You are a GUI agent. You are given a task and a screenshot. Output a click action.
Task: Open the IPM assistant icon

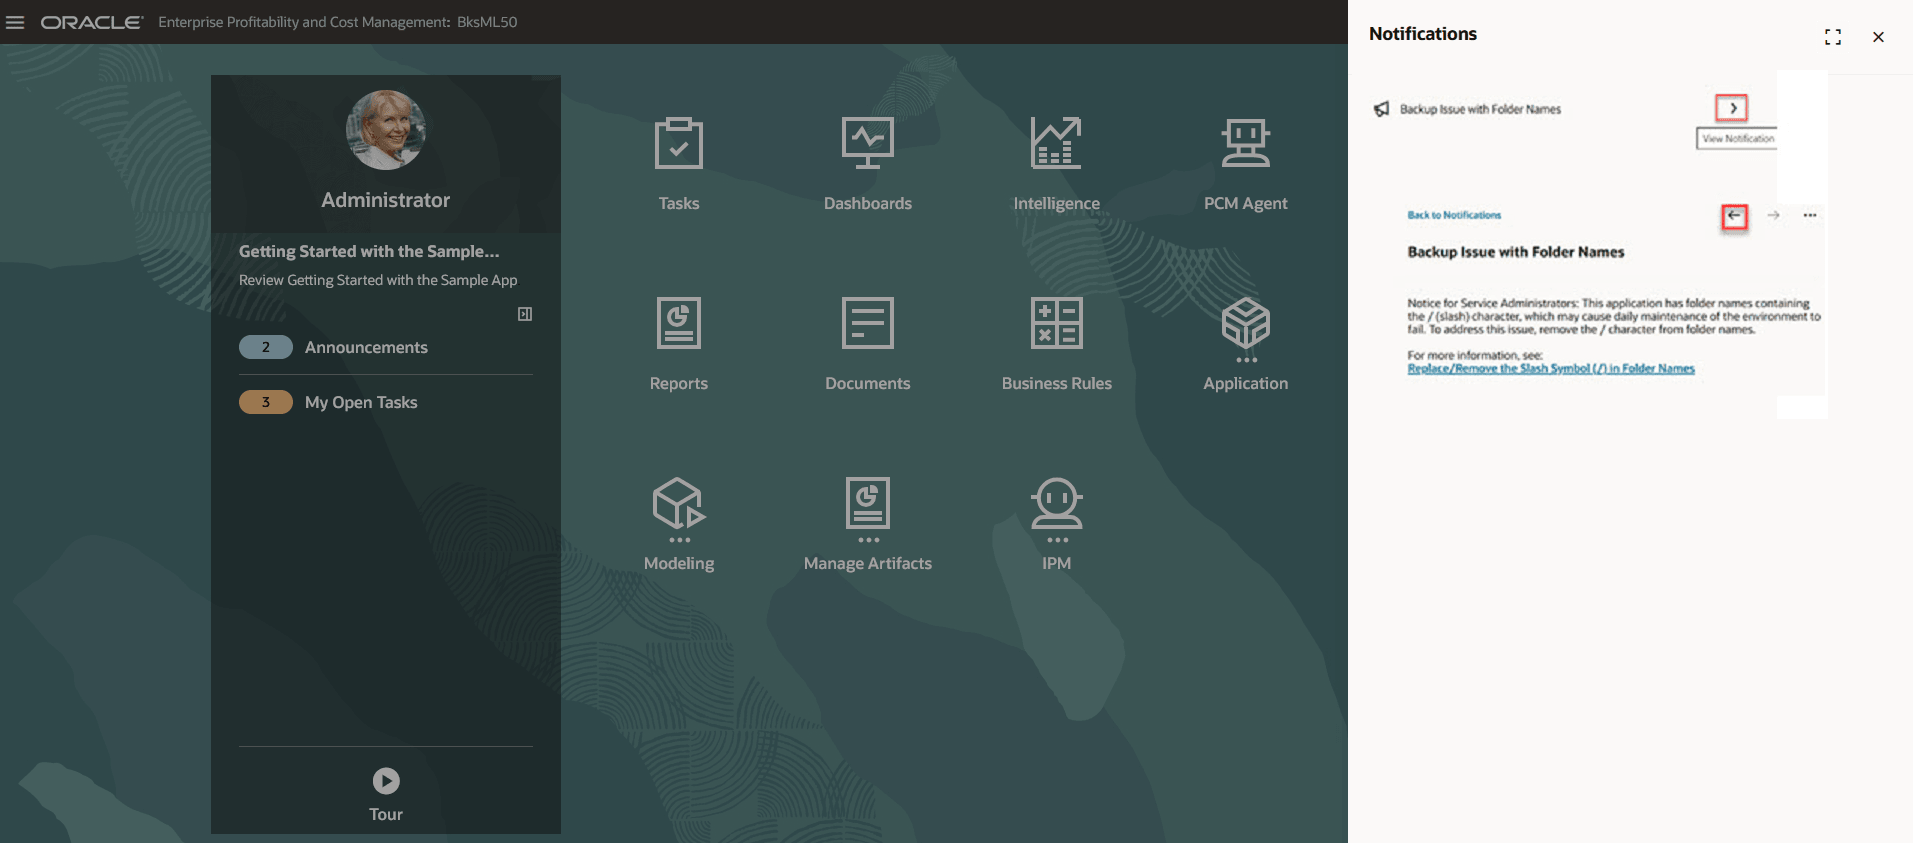(x=1056, y=508)
